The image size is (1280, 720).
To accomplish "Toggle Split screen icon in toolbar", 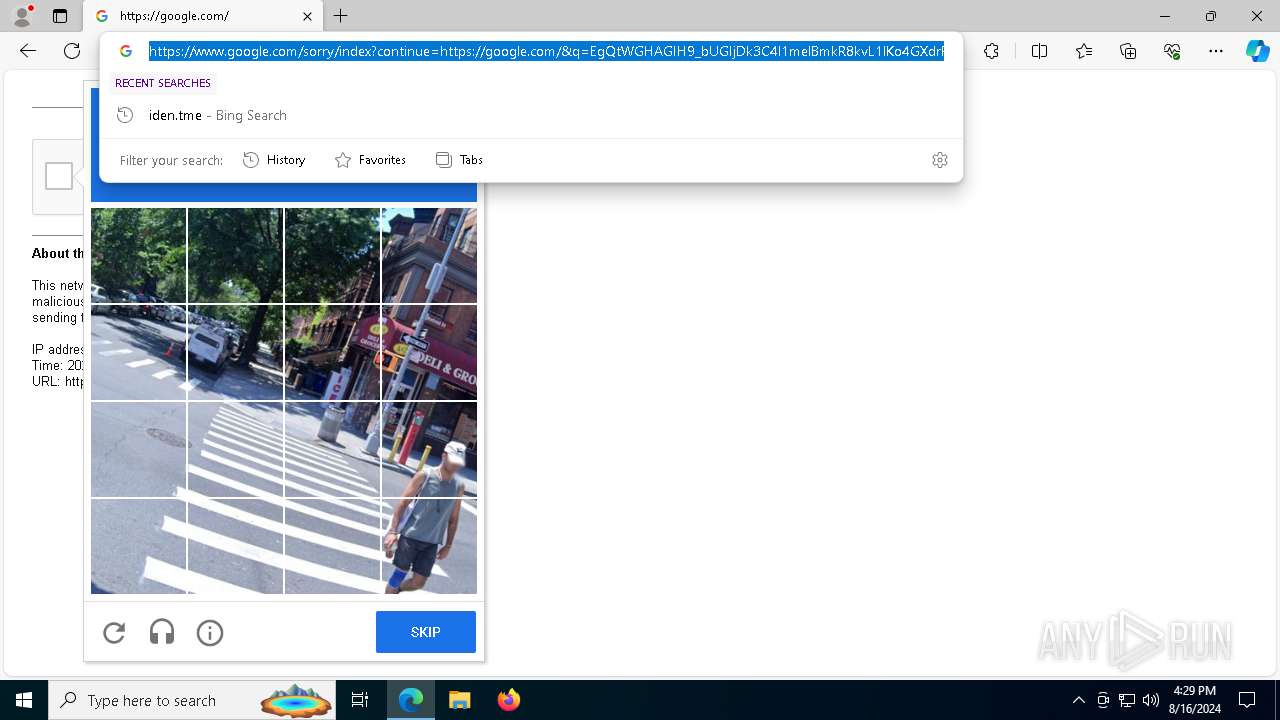I will (x=1039, y=51).
